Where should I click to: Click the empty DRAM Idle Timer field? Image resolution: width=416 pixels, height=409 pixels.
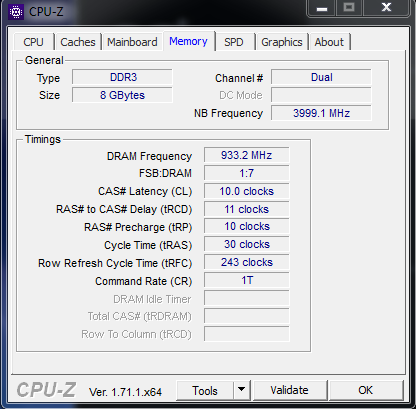point(247,298)
